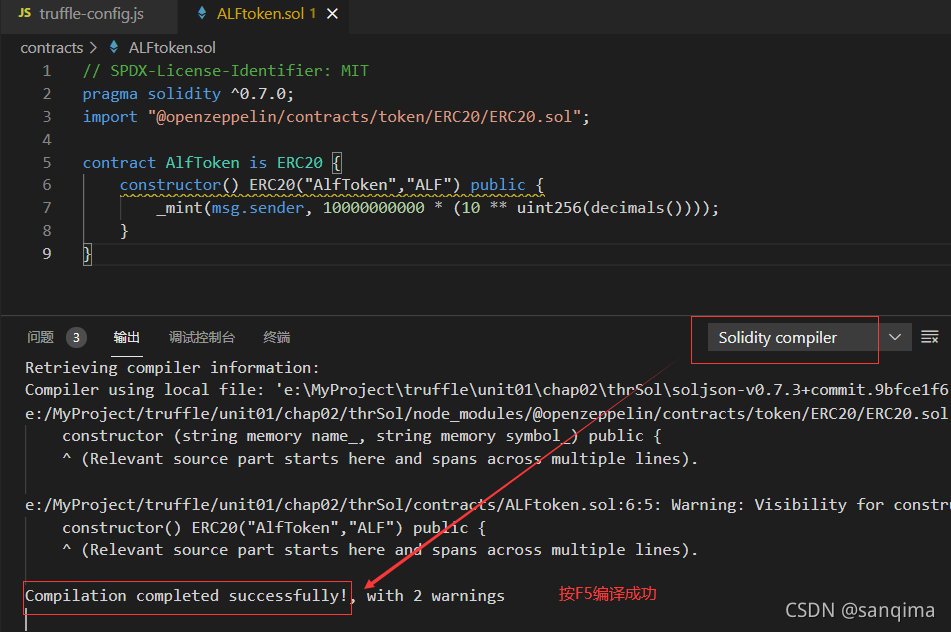
Task: Click the JS file icon on truffle-config.js tab
Action: pyautogui.click(x=25, y=13)
